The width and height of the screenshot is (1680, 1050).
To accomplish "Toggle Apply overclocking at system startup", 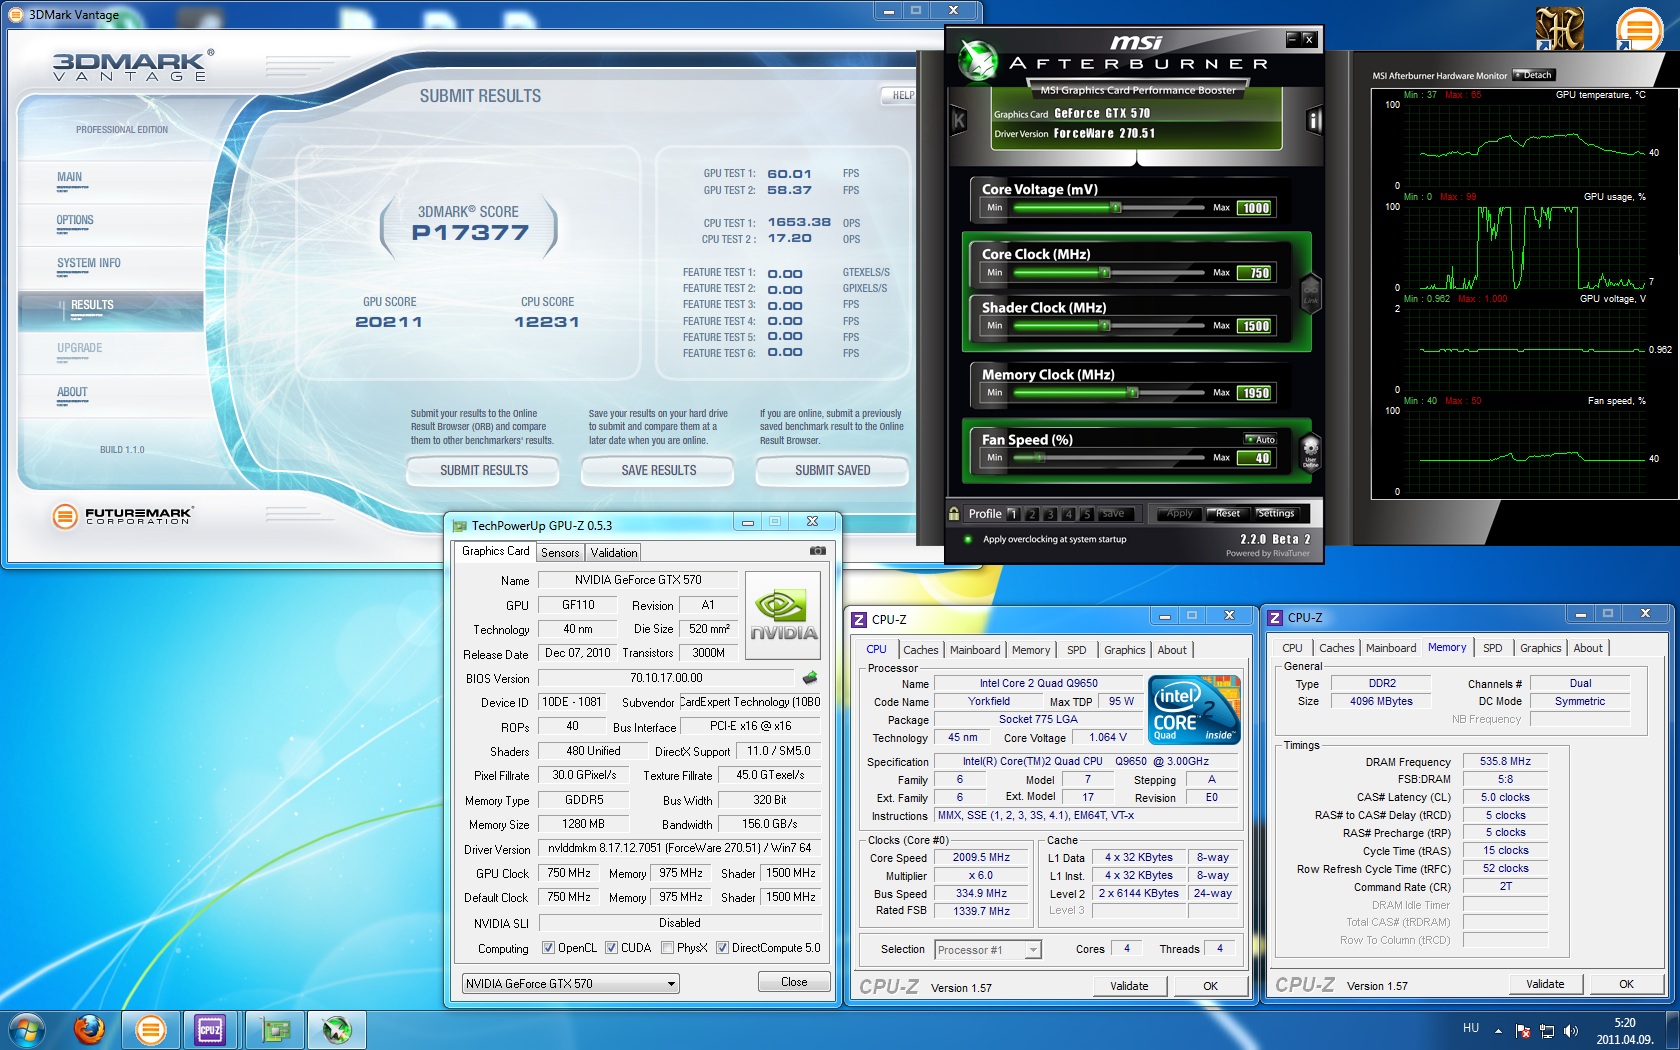I will coord(968,539).
